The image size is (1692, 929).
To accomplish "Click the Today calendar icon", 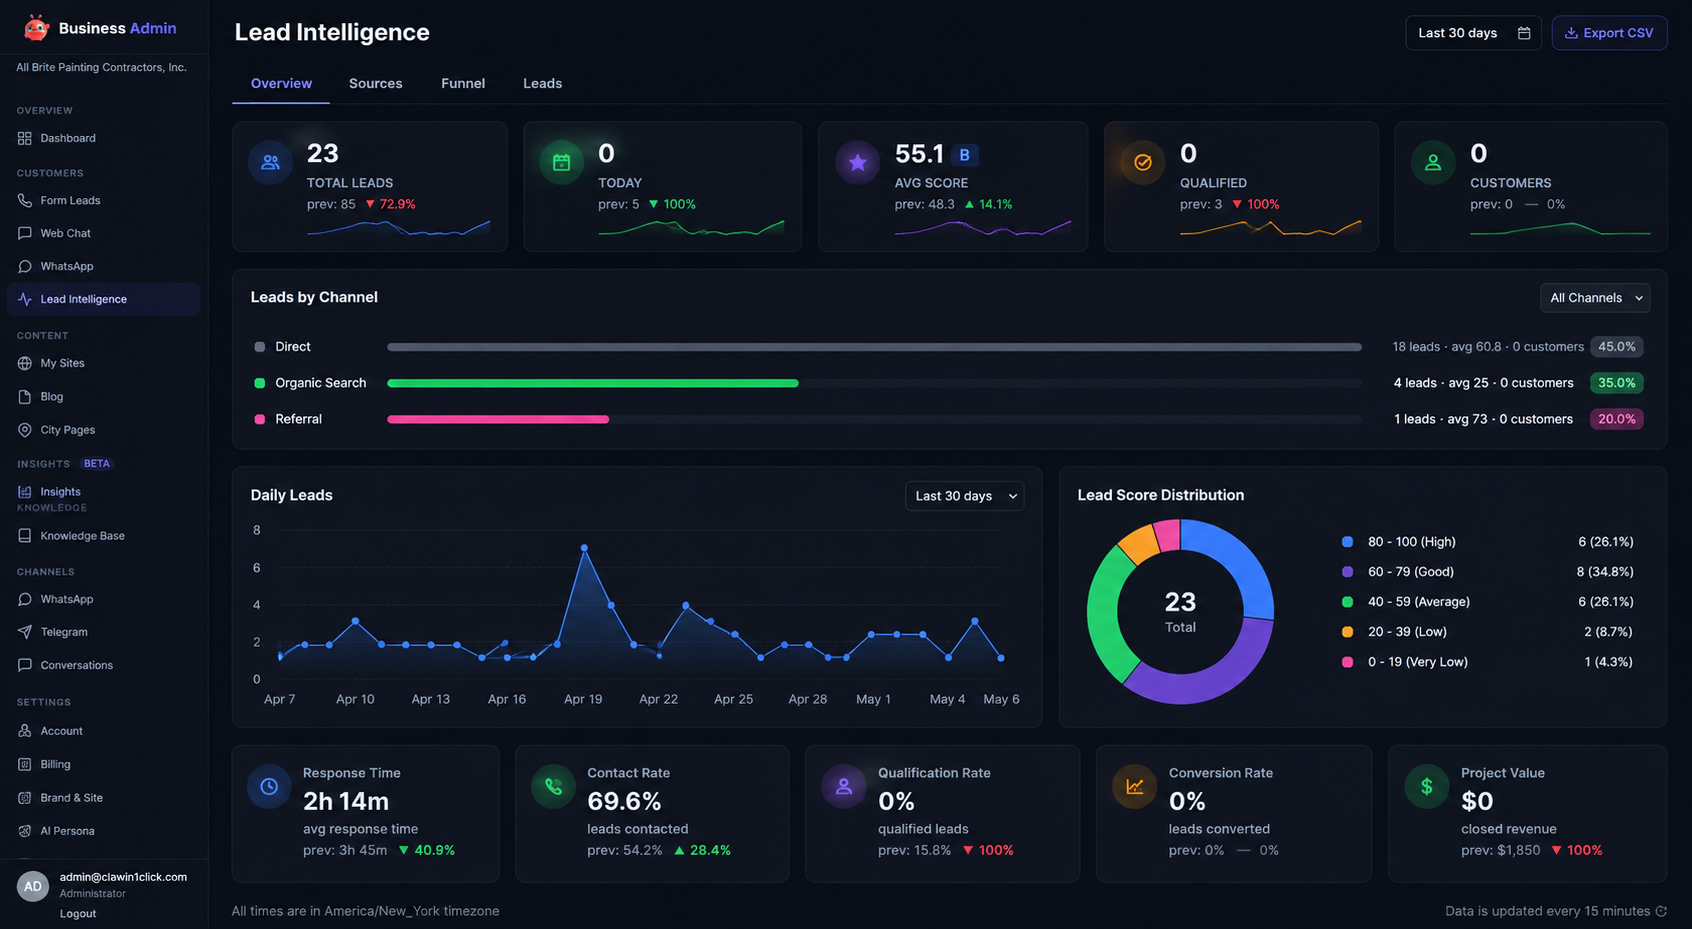I will pos(561,162).
